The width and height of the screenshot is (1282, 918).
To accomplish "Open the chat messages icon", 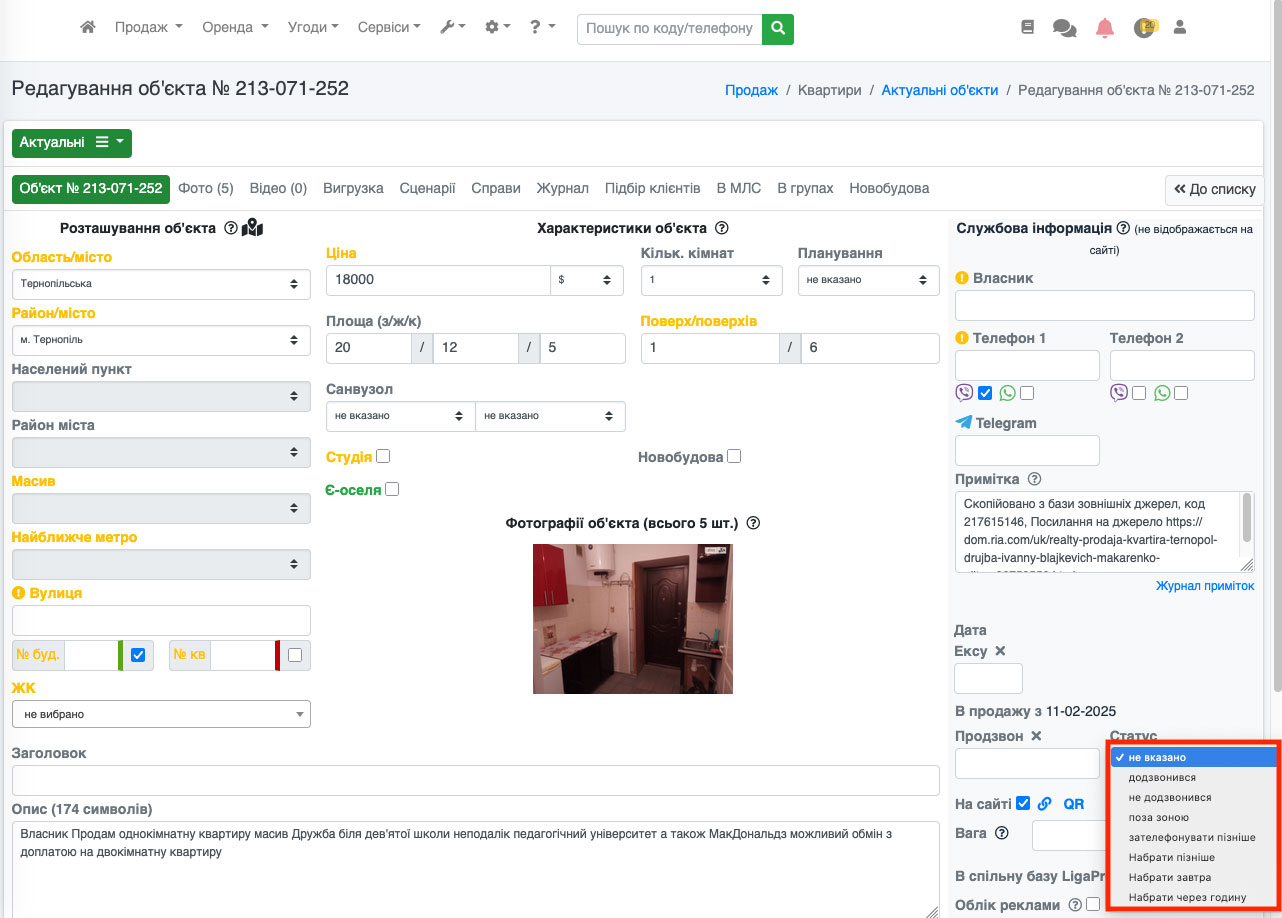I will [x=1064, y=28].
